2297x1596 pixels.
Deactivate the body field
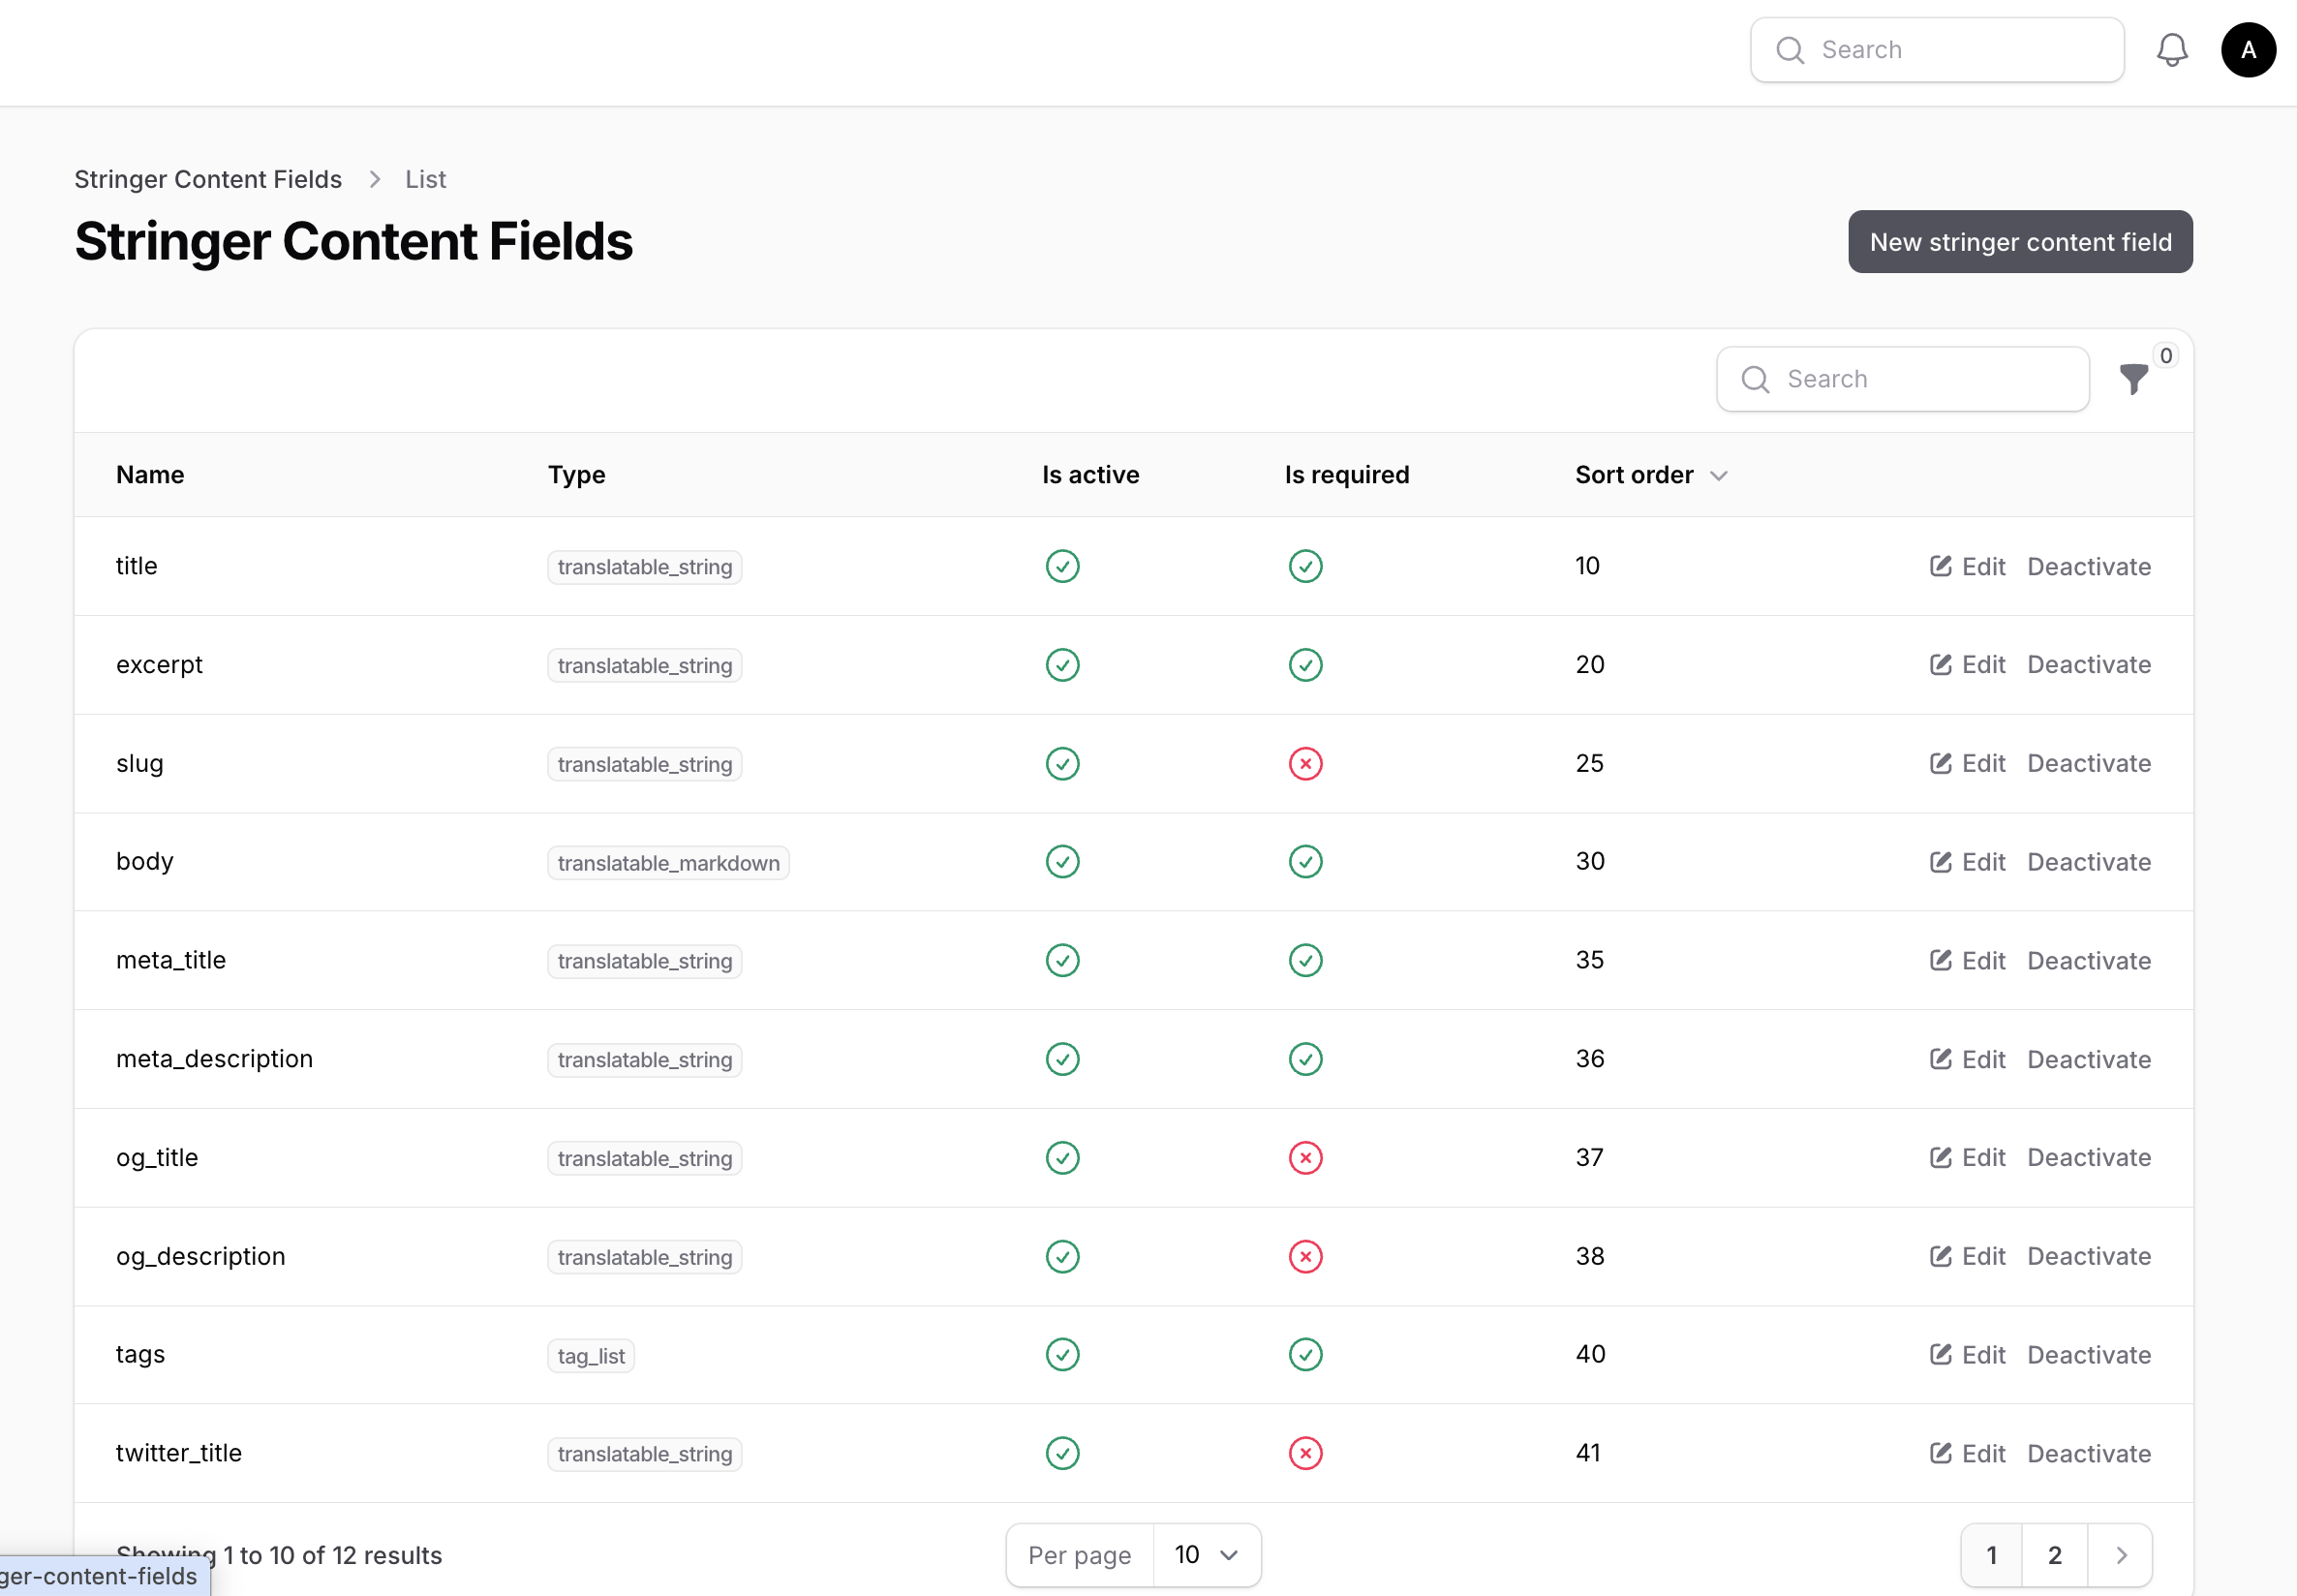pyautogui.click(x=2089, y=862)
